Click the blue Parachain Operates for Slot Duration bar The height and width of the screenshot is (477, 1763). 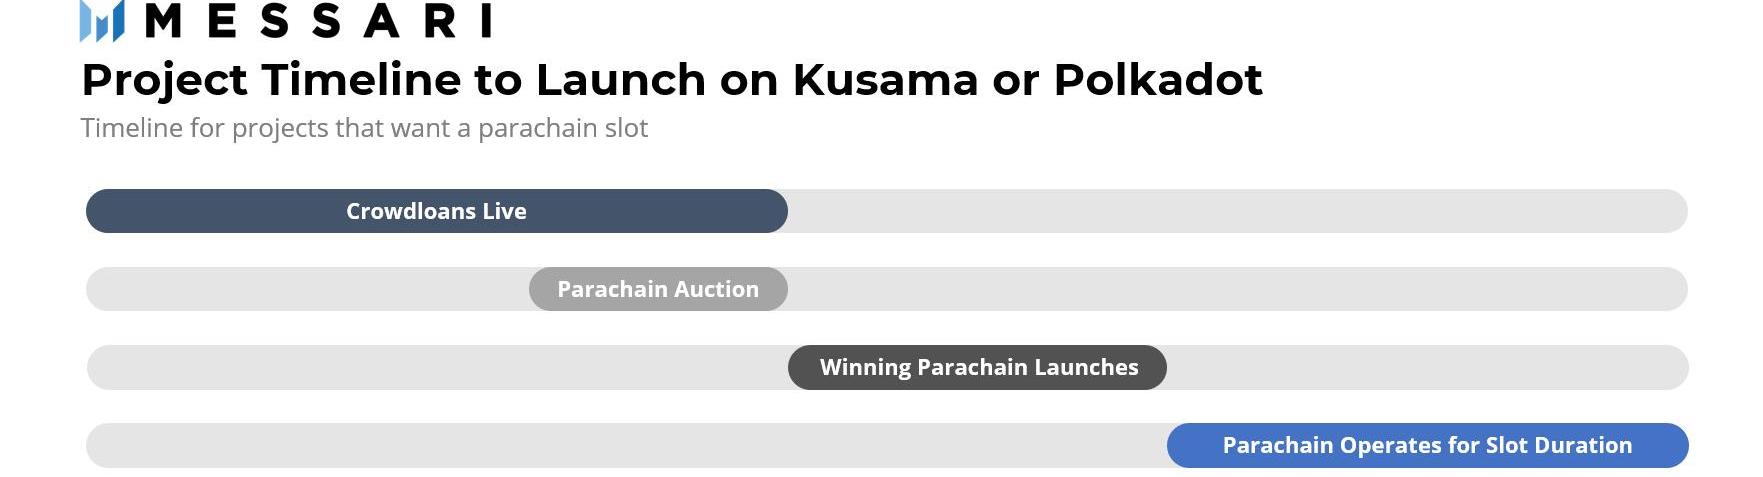coord(1427,445)
